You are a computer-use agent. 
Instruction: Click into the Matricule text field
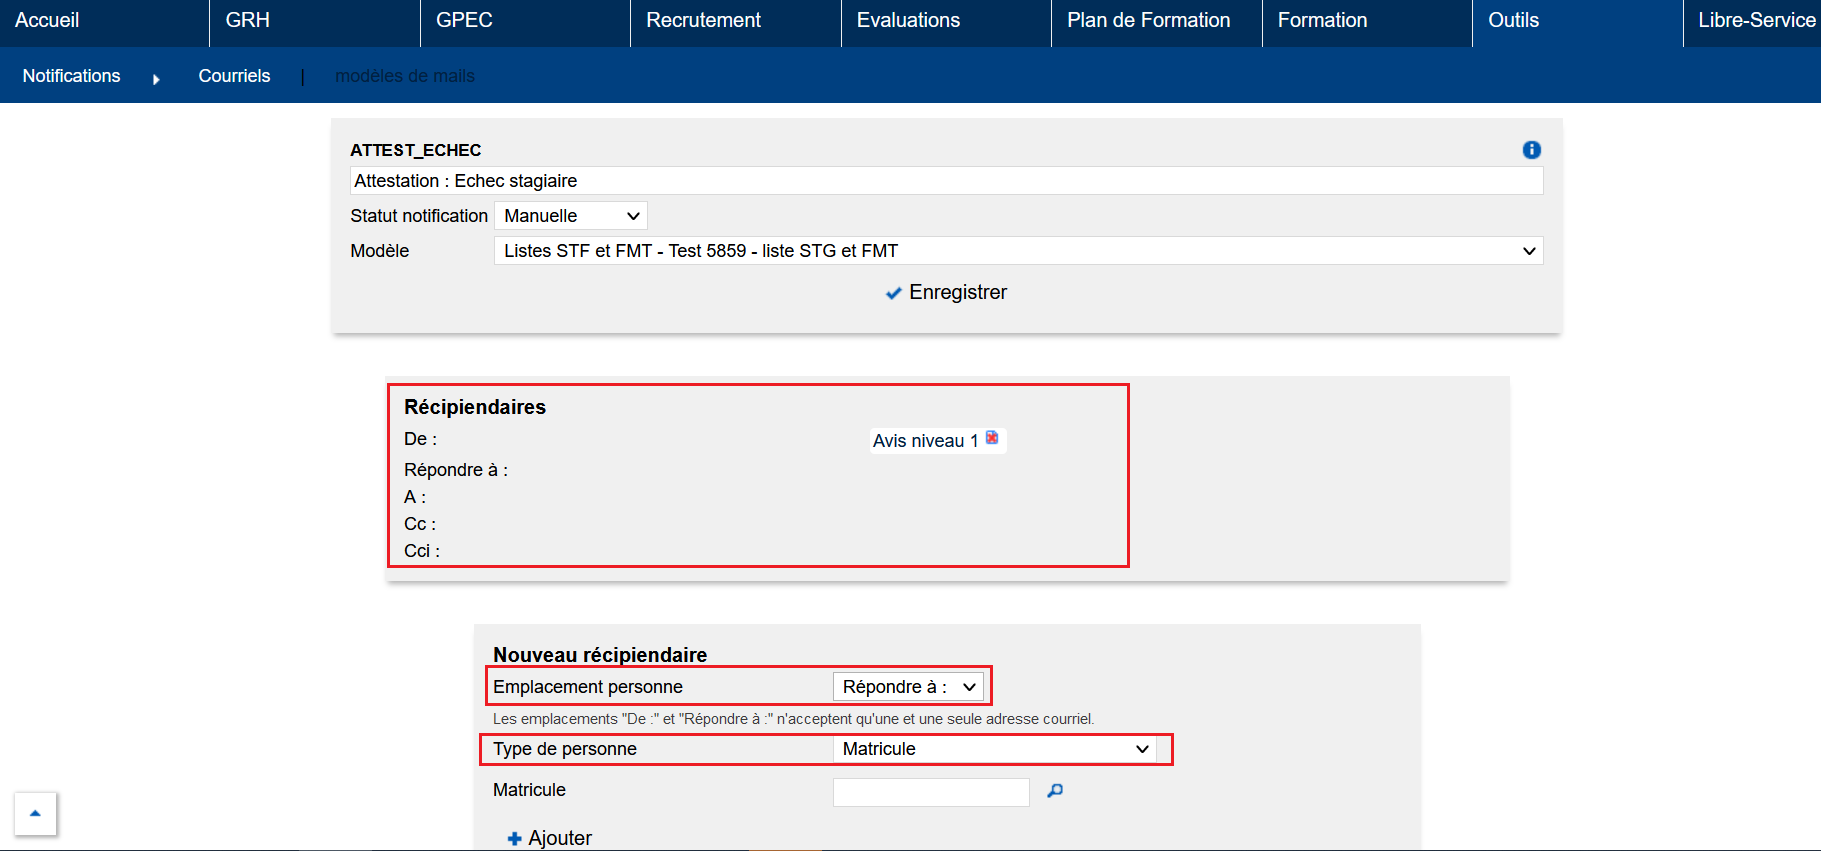point(930,792)
